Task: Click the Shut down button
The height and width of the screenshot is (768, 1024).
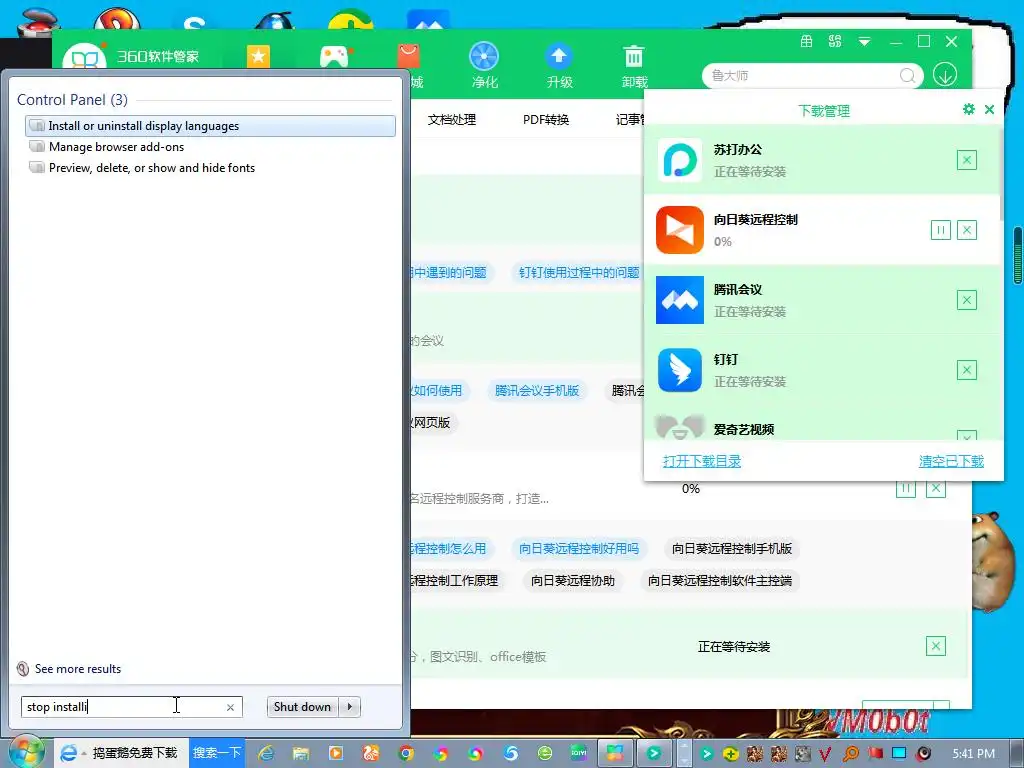Action: 302,707
